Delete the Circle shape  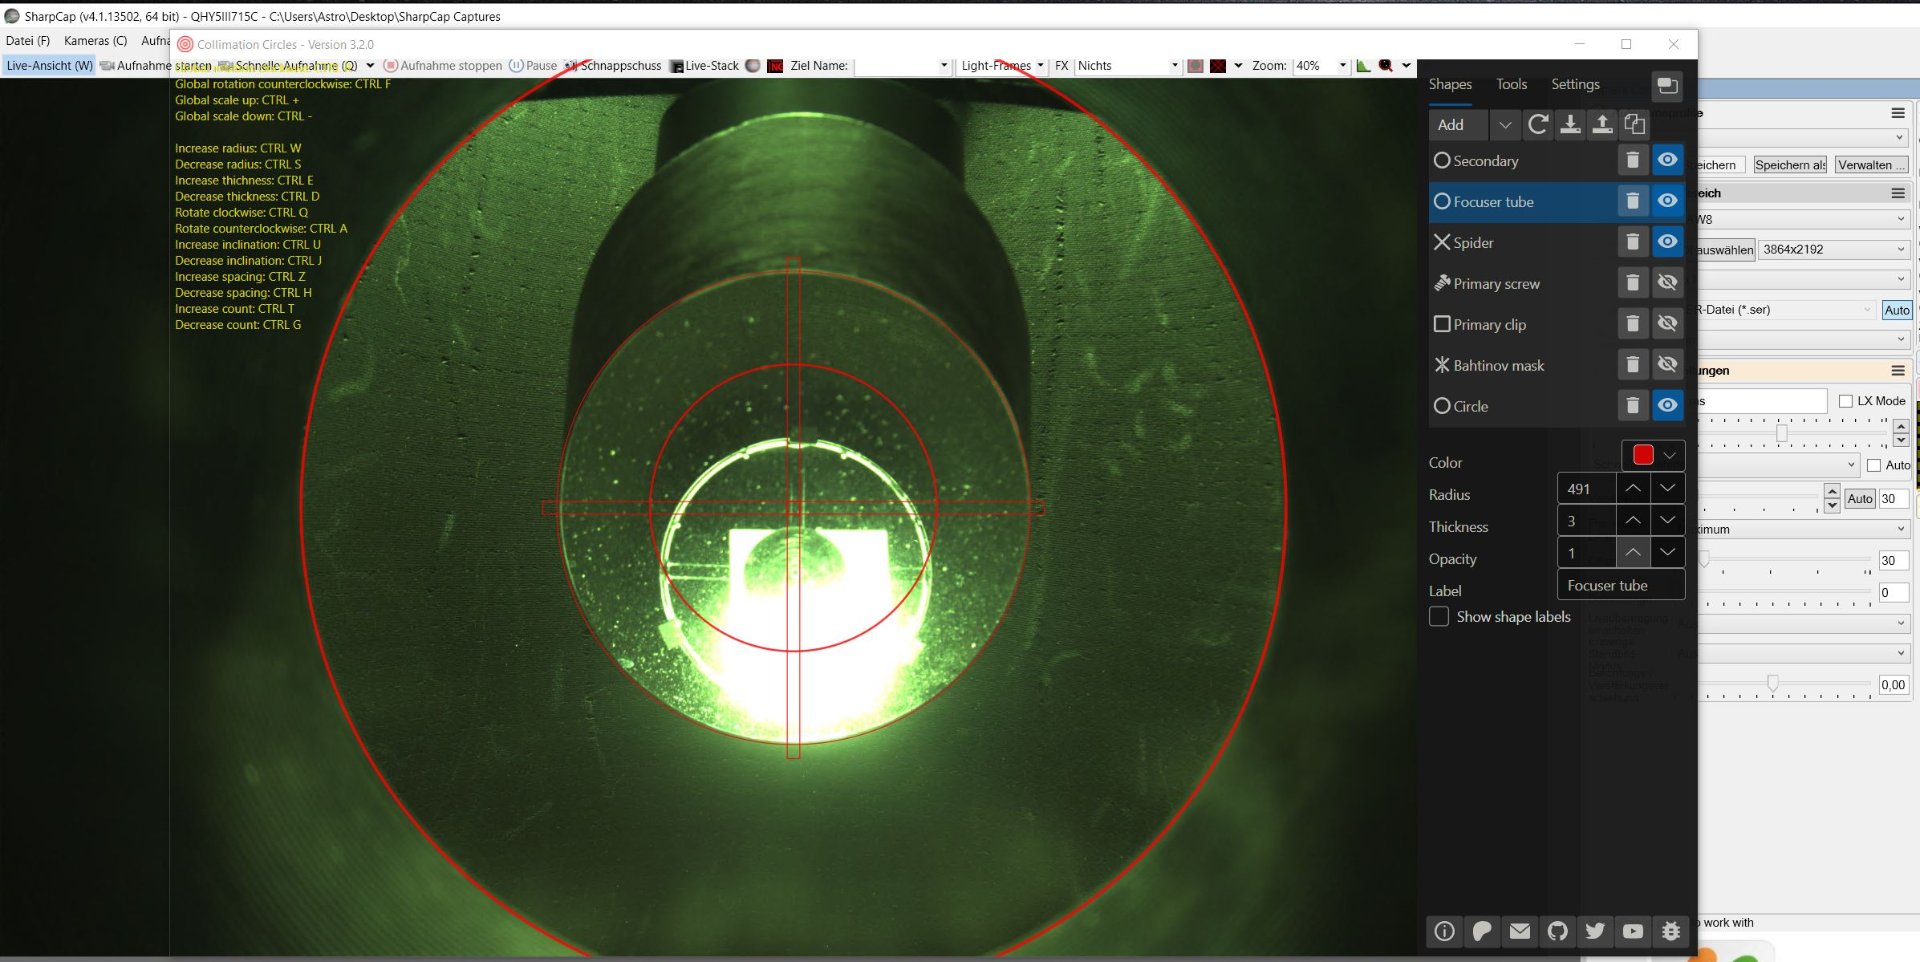click(1632, 406)
